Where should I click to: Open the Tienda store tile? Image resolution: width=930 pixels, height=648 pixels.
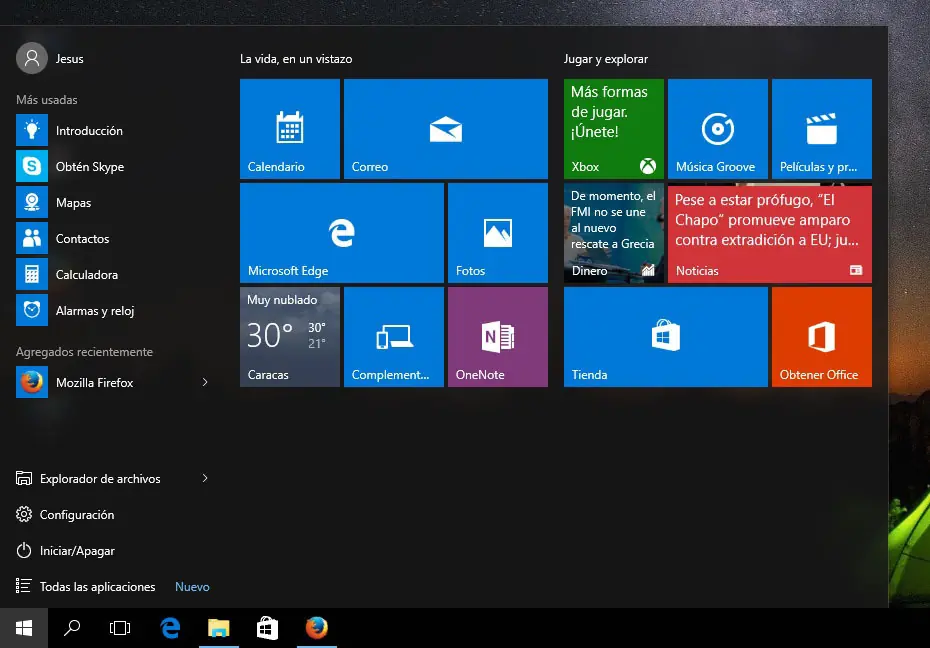[x=665, y=337]
